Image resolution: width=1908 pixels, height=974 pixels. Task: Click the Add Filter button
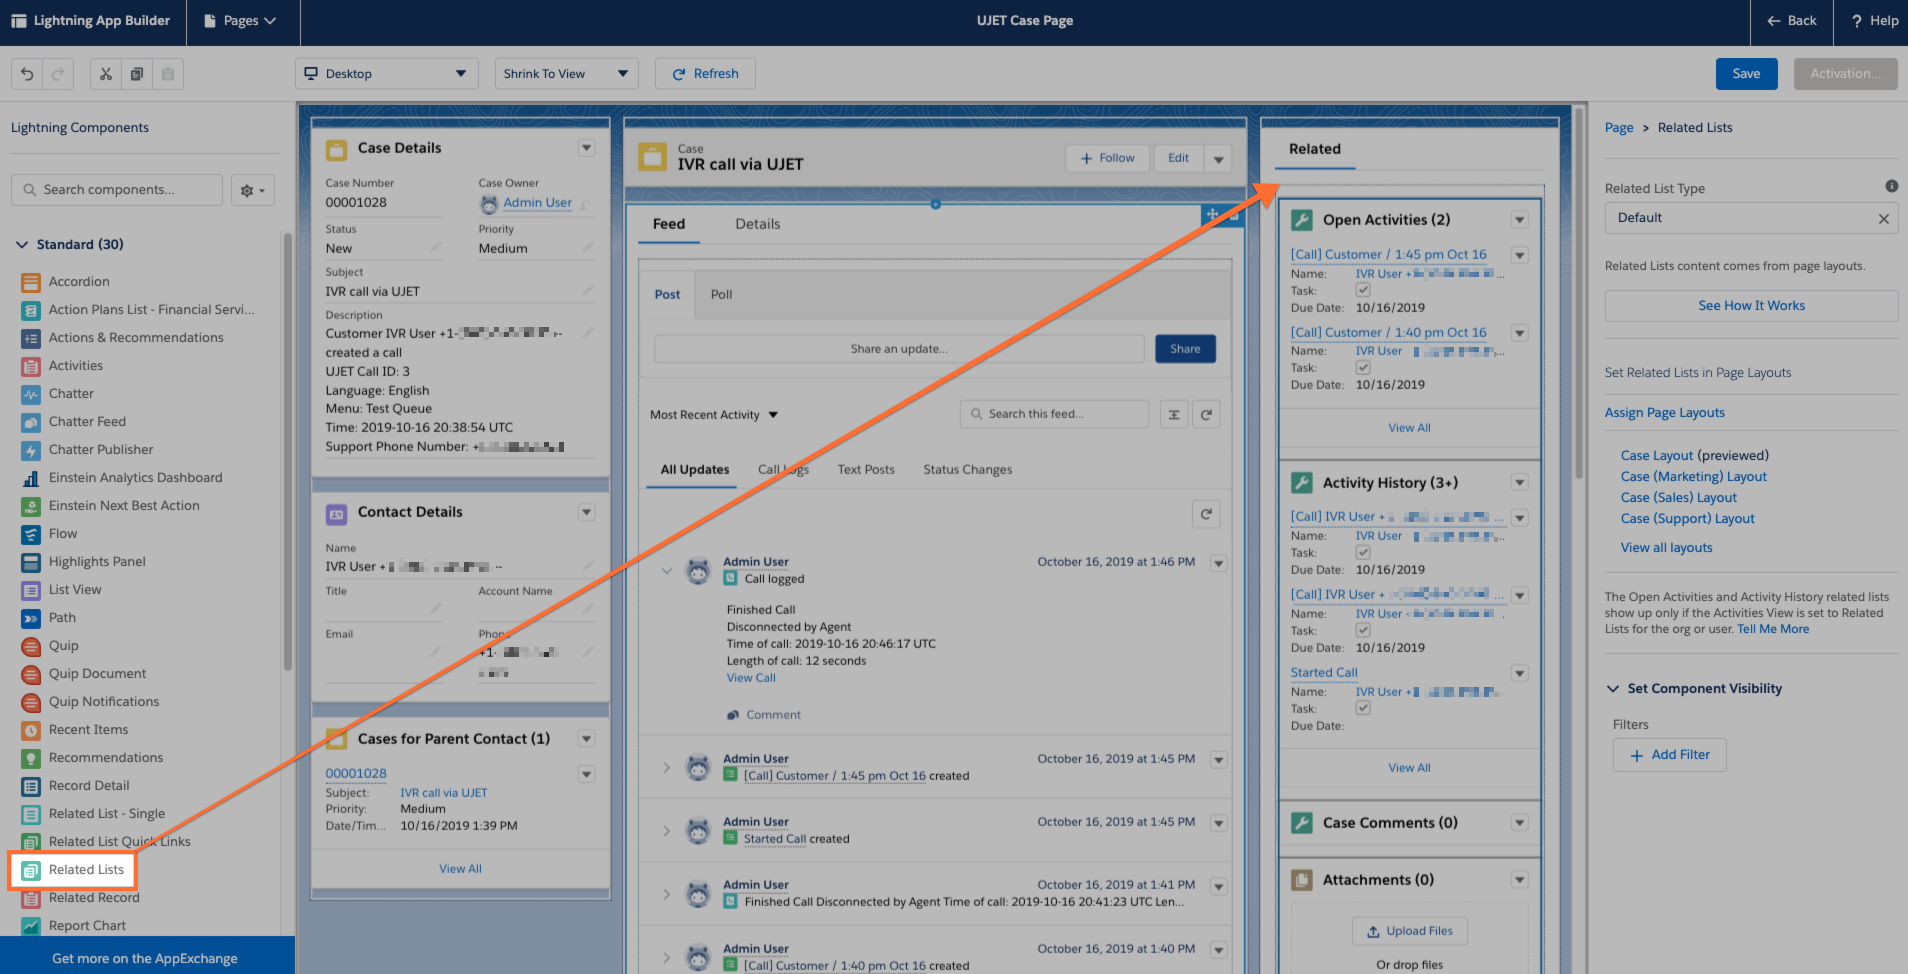[1670, 755]
